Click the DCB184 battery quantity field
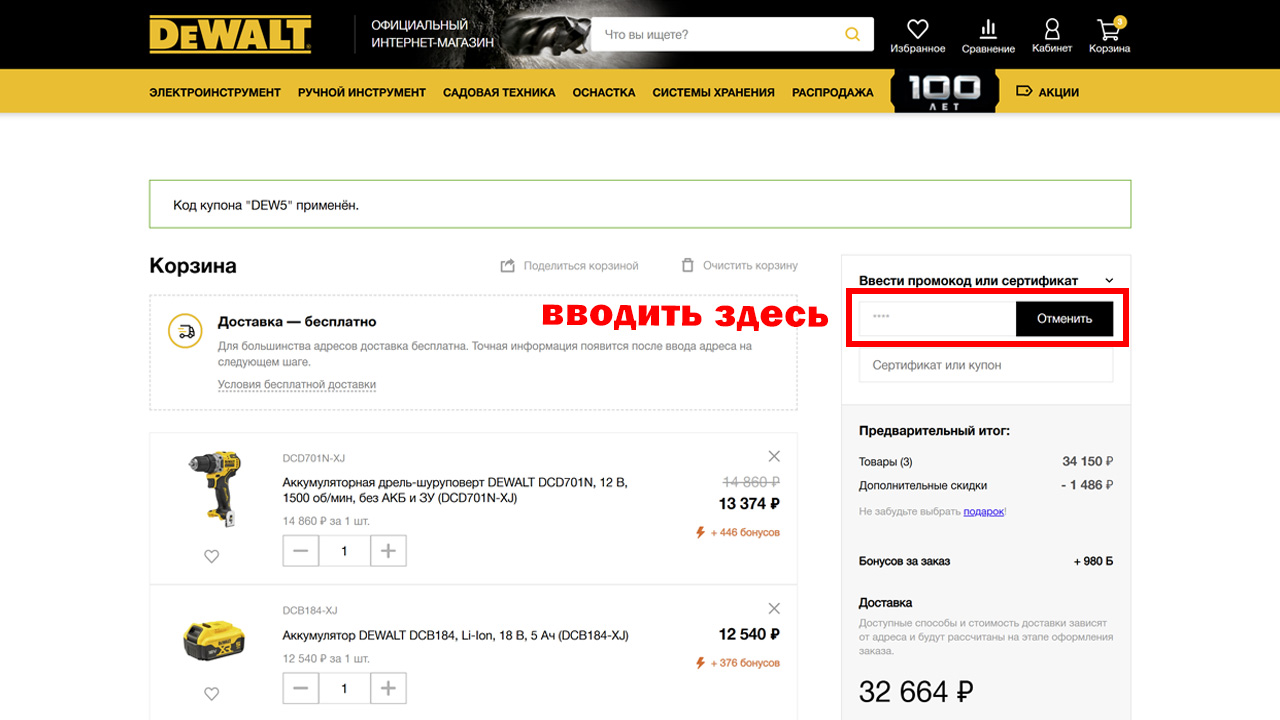Screen dimensions: 1280x720 345,688
